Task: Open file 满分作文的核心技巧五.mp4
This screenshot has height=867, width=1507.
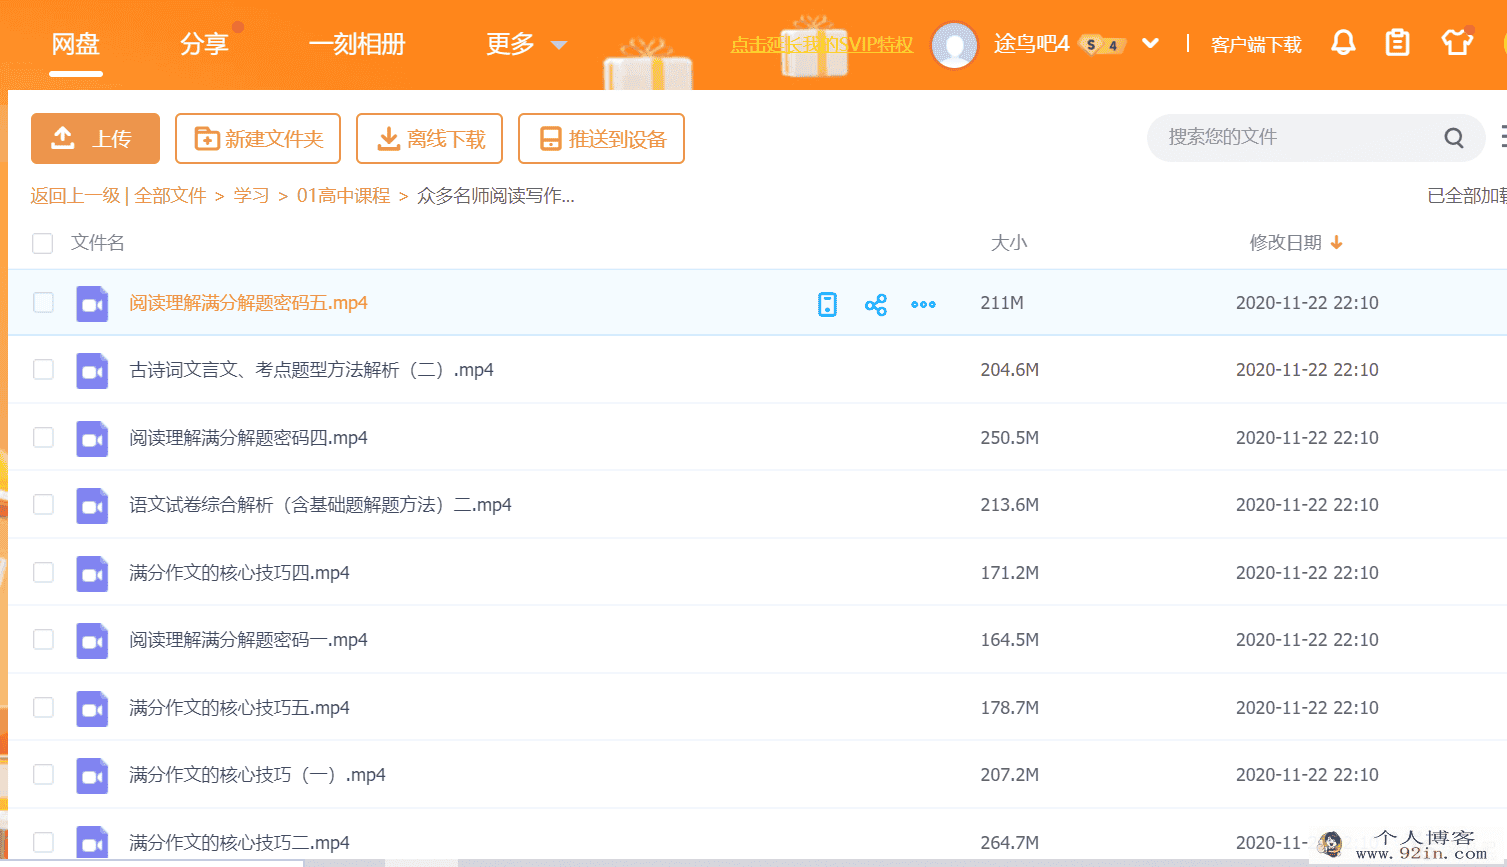Action: coord(239,708)
